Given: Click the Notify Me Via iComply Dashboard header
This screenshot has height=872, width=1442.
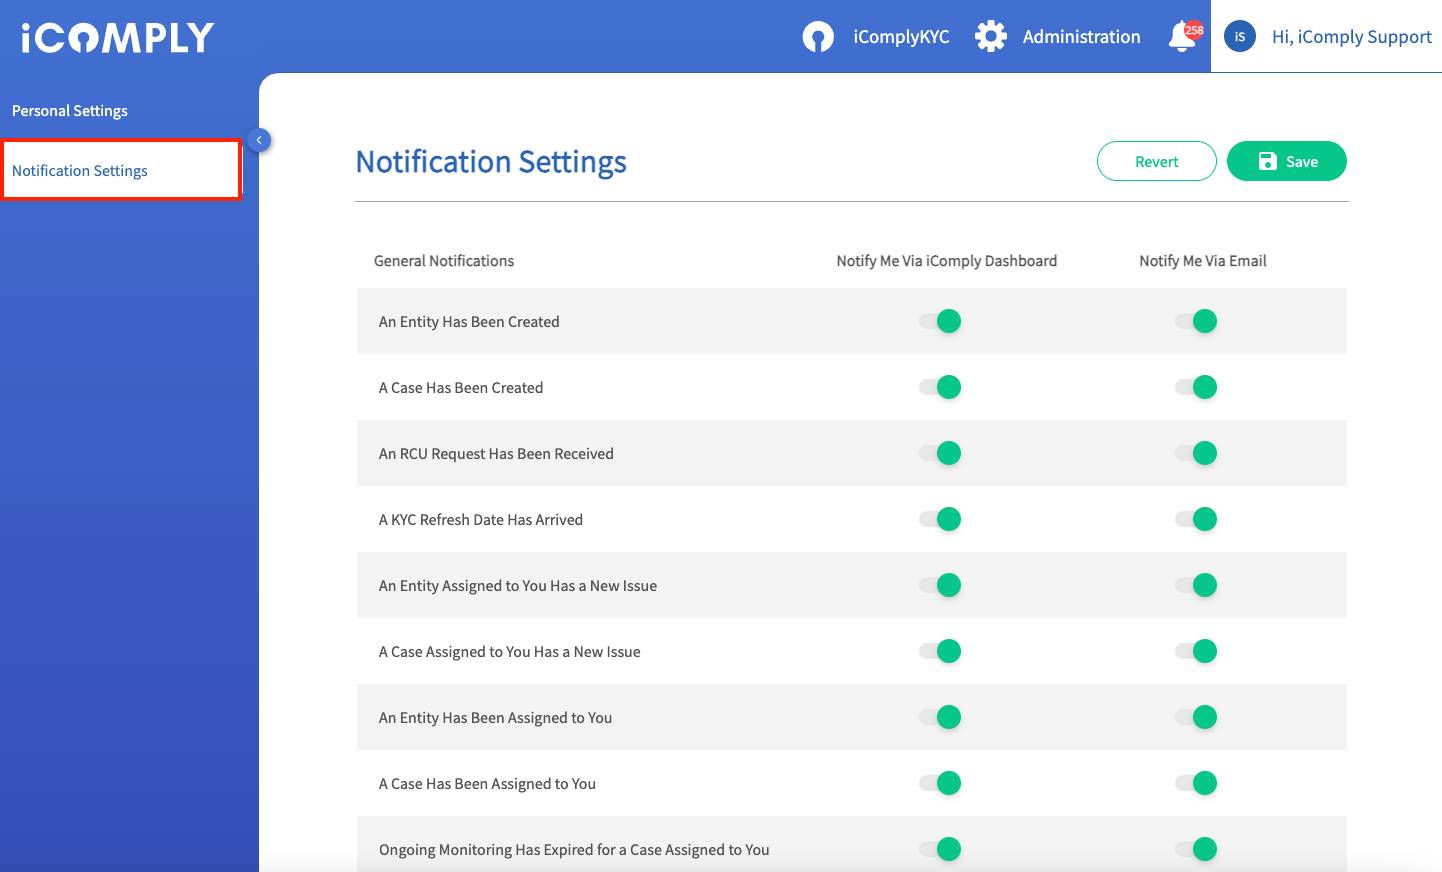Looking at the screenshot, I should point(947,261).
